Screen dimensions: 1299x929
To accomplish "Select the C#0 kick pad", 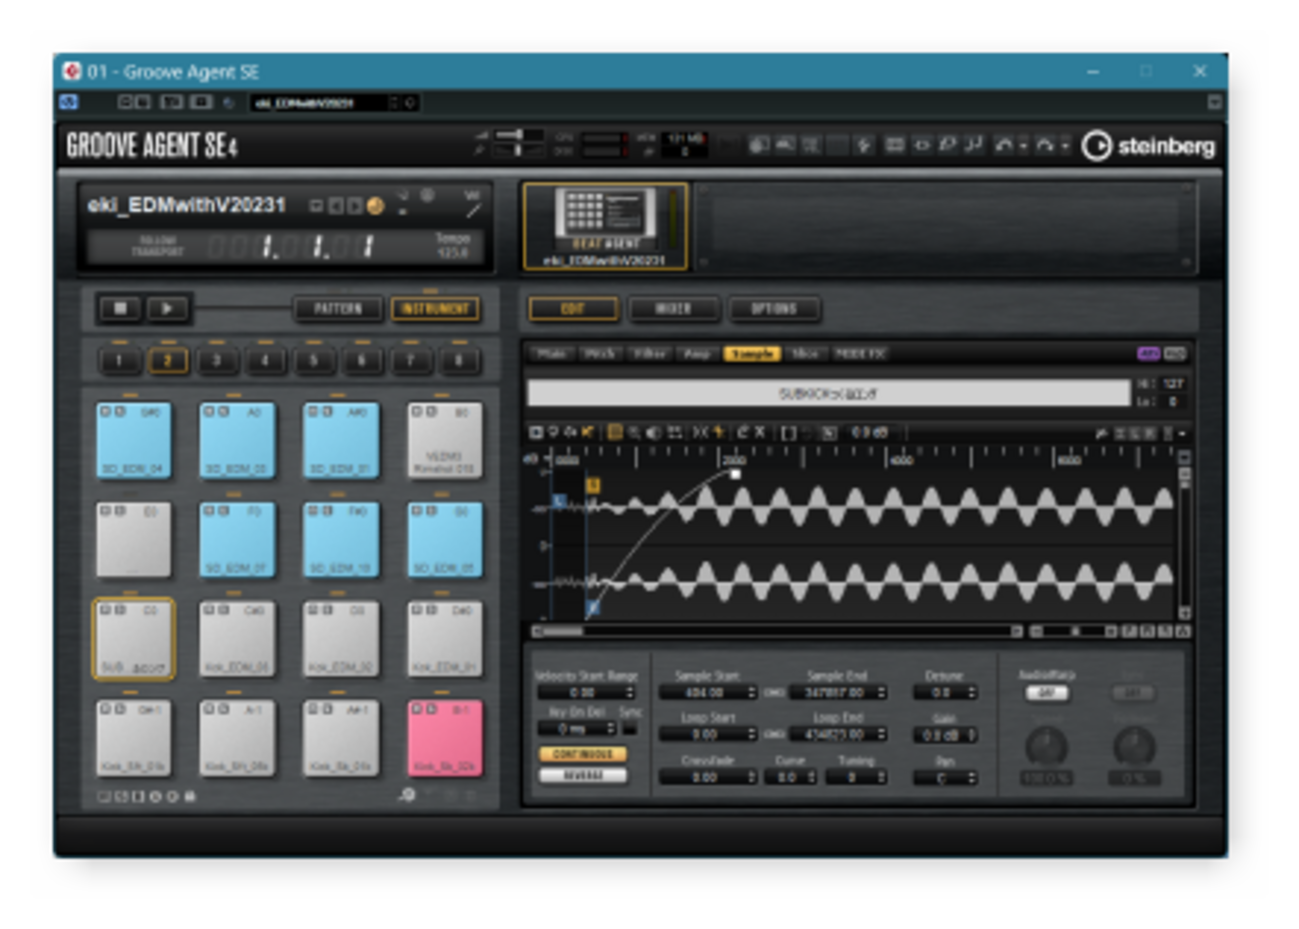I will tap(238, 639).
